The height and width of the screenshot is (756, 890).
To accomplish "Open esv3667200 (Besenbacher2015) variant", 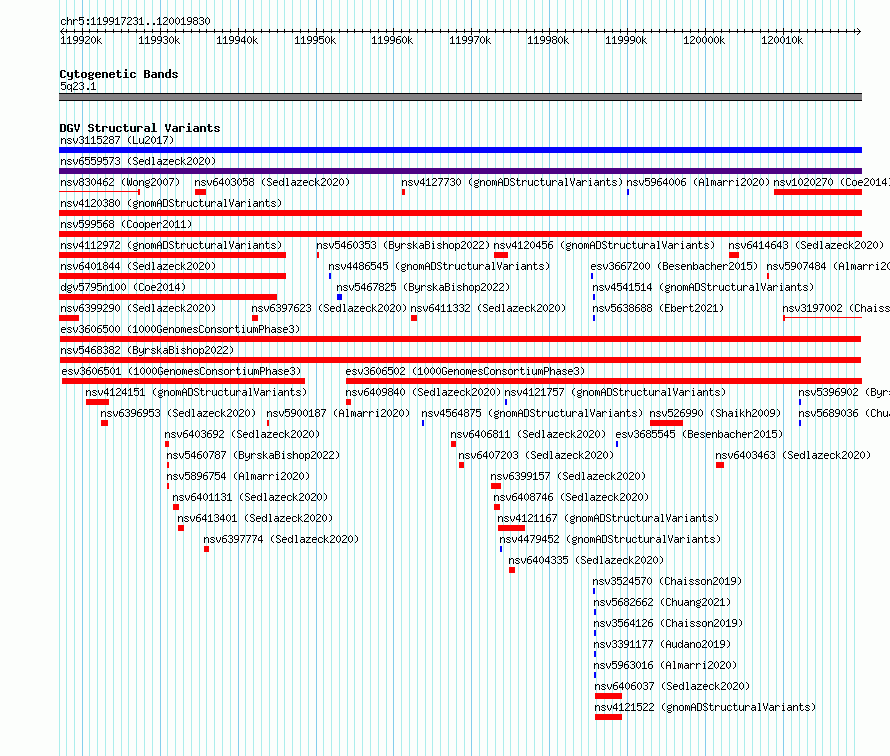I will (674, 266).
